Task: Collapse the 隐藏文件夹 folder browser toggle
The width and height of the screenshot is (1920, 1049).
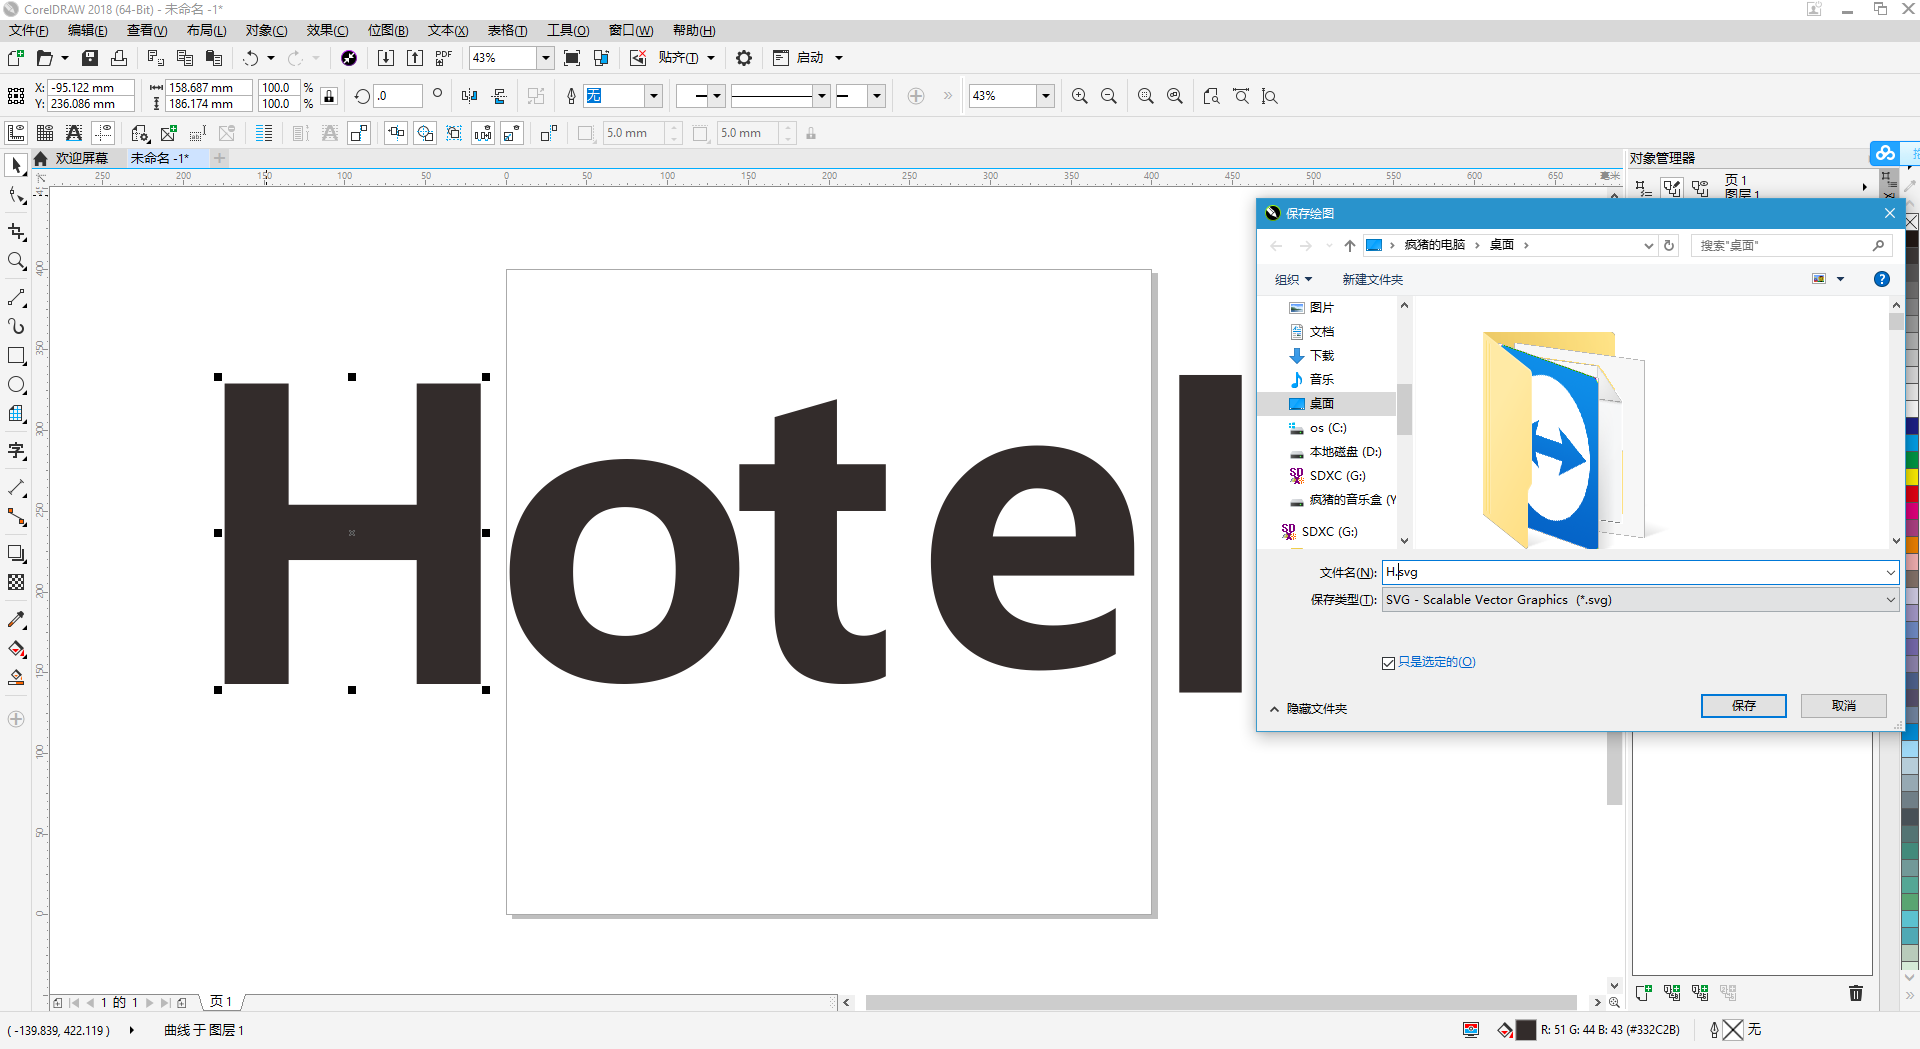Action: pyautogui.click(x=1308, y=708)
